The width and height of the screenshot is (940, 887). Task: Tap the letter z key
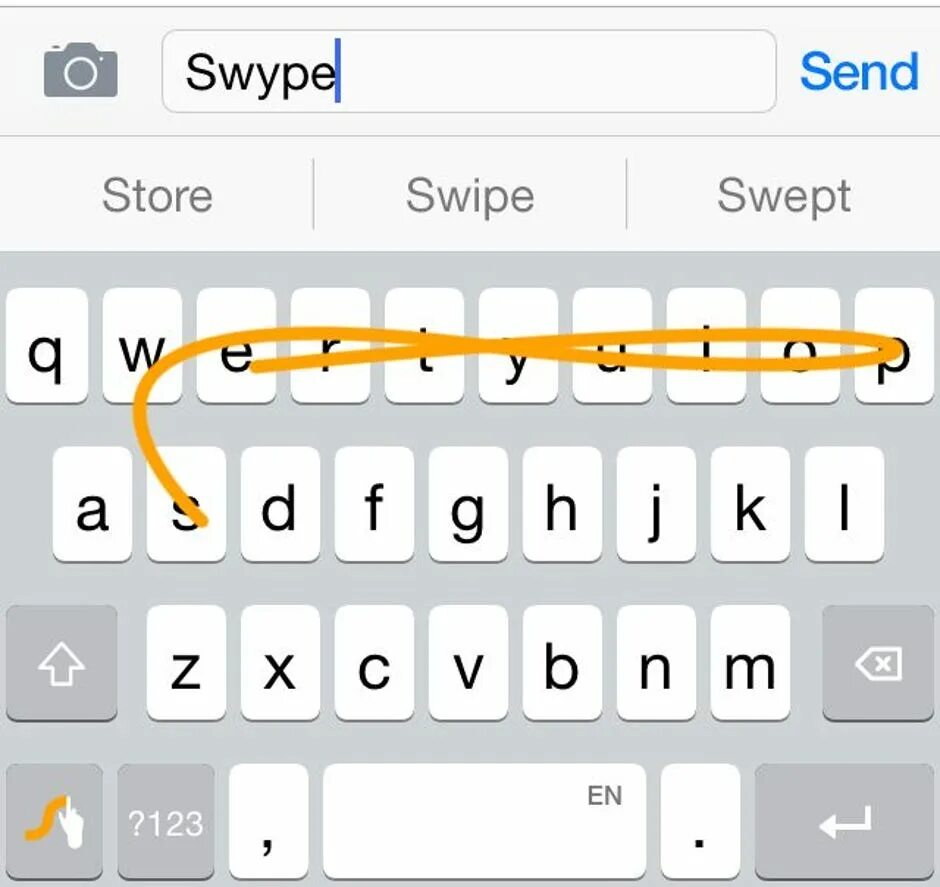(186, 662)
